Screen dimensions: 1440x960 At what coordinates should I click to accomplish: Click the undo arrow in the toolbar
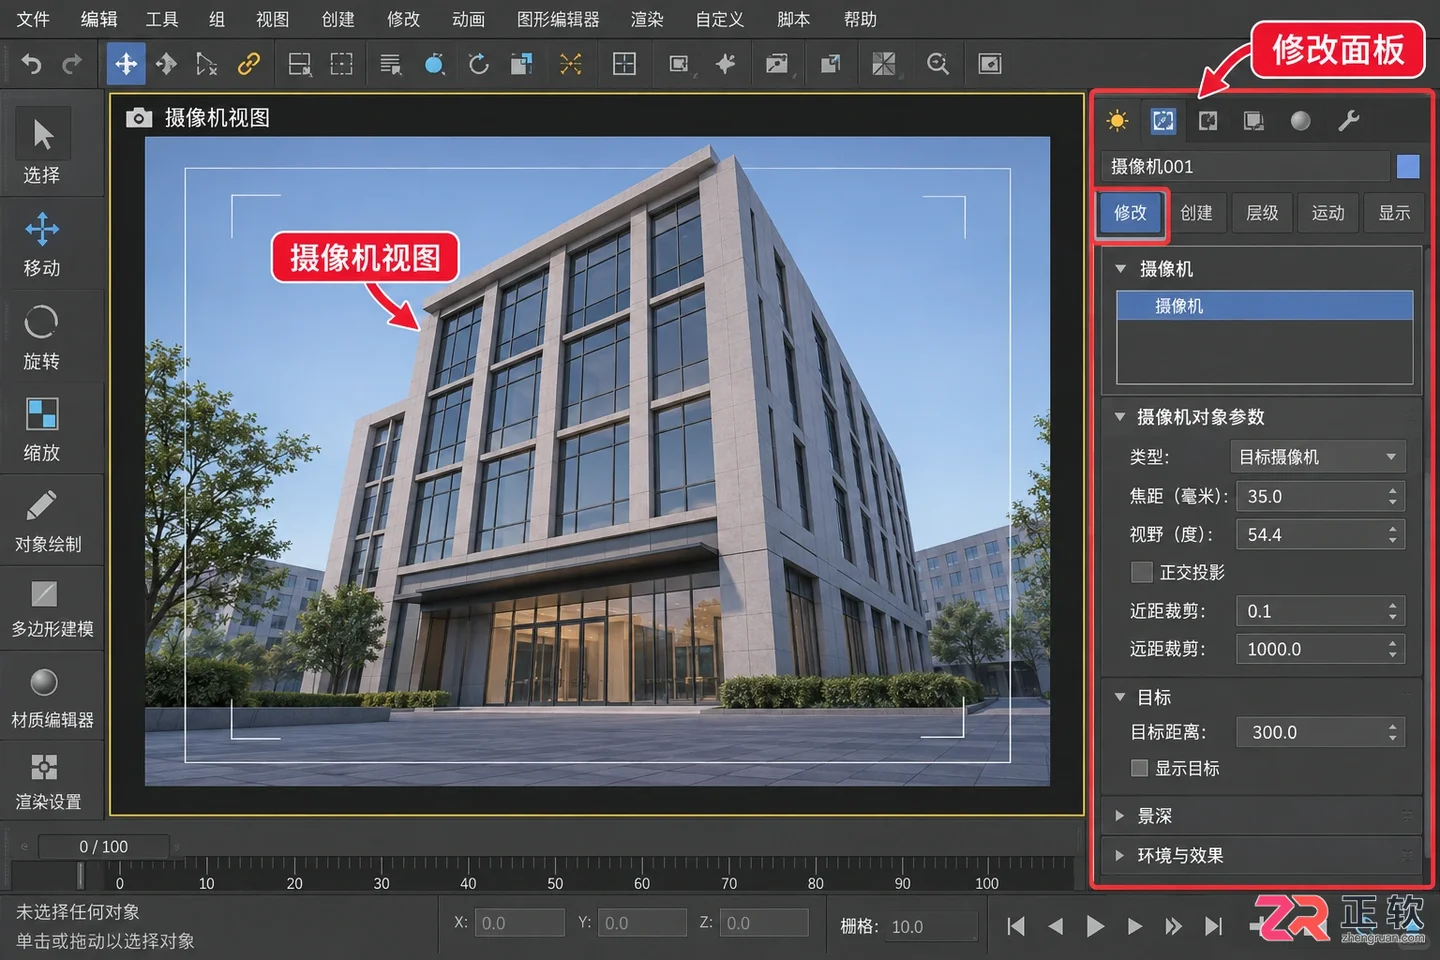(32, 65)
